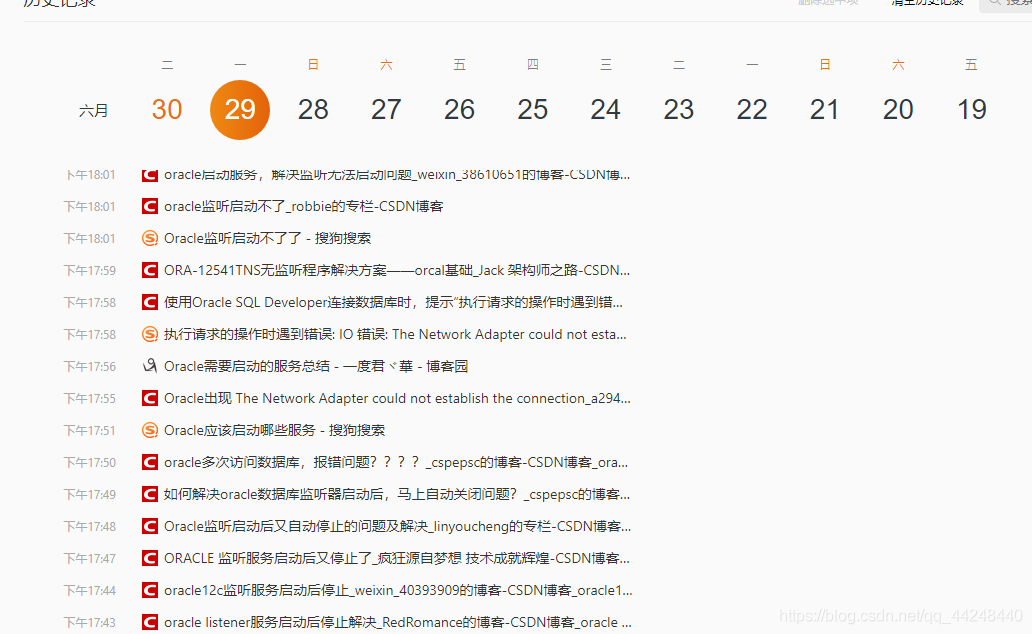Click cnblogs icon beside 'Oracle需要启动的服务总结'
The height and width of the screenshot is (634, 1032).
[x=150, y=366]
